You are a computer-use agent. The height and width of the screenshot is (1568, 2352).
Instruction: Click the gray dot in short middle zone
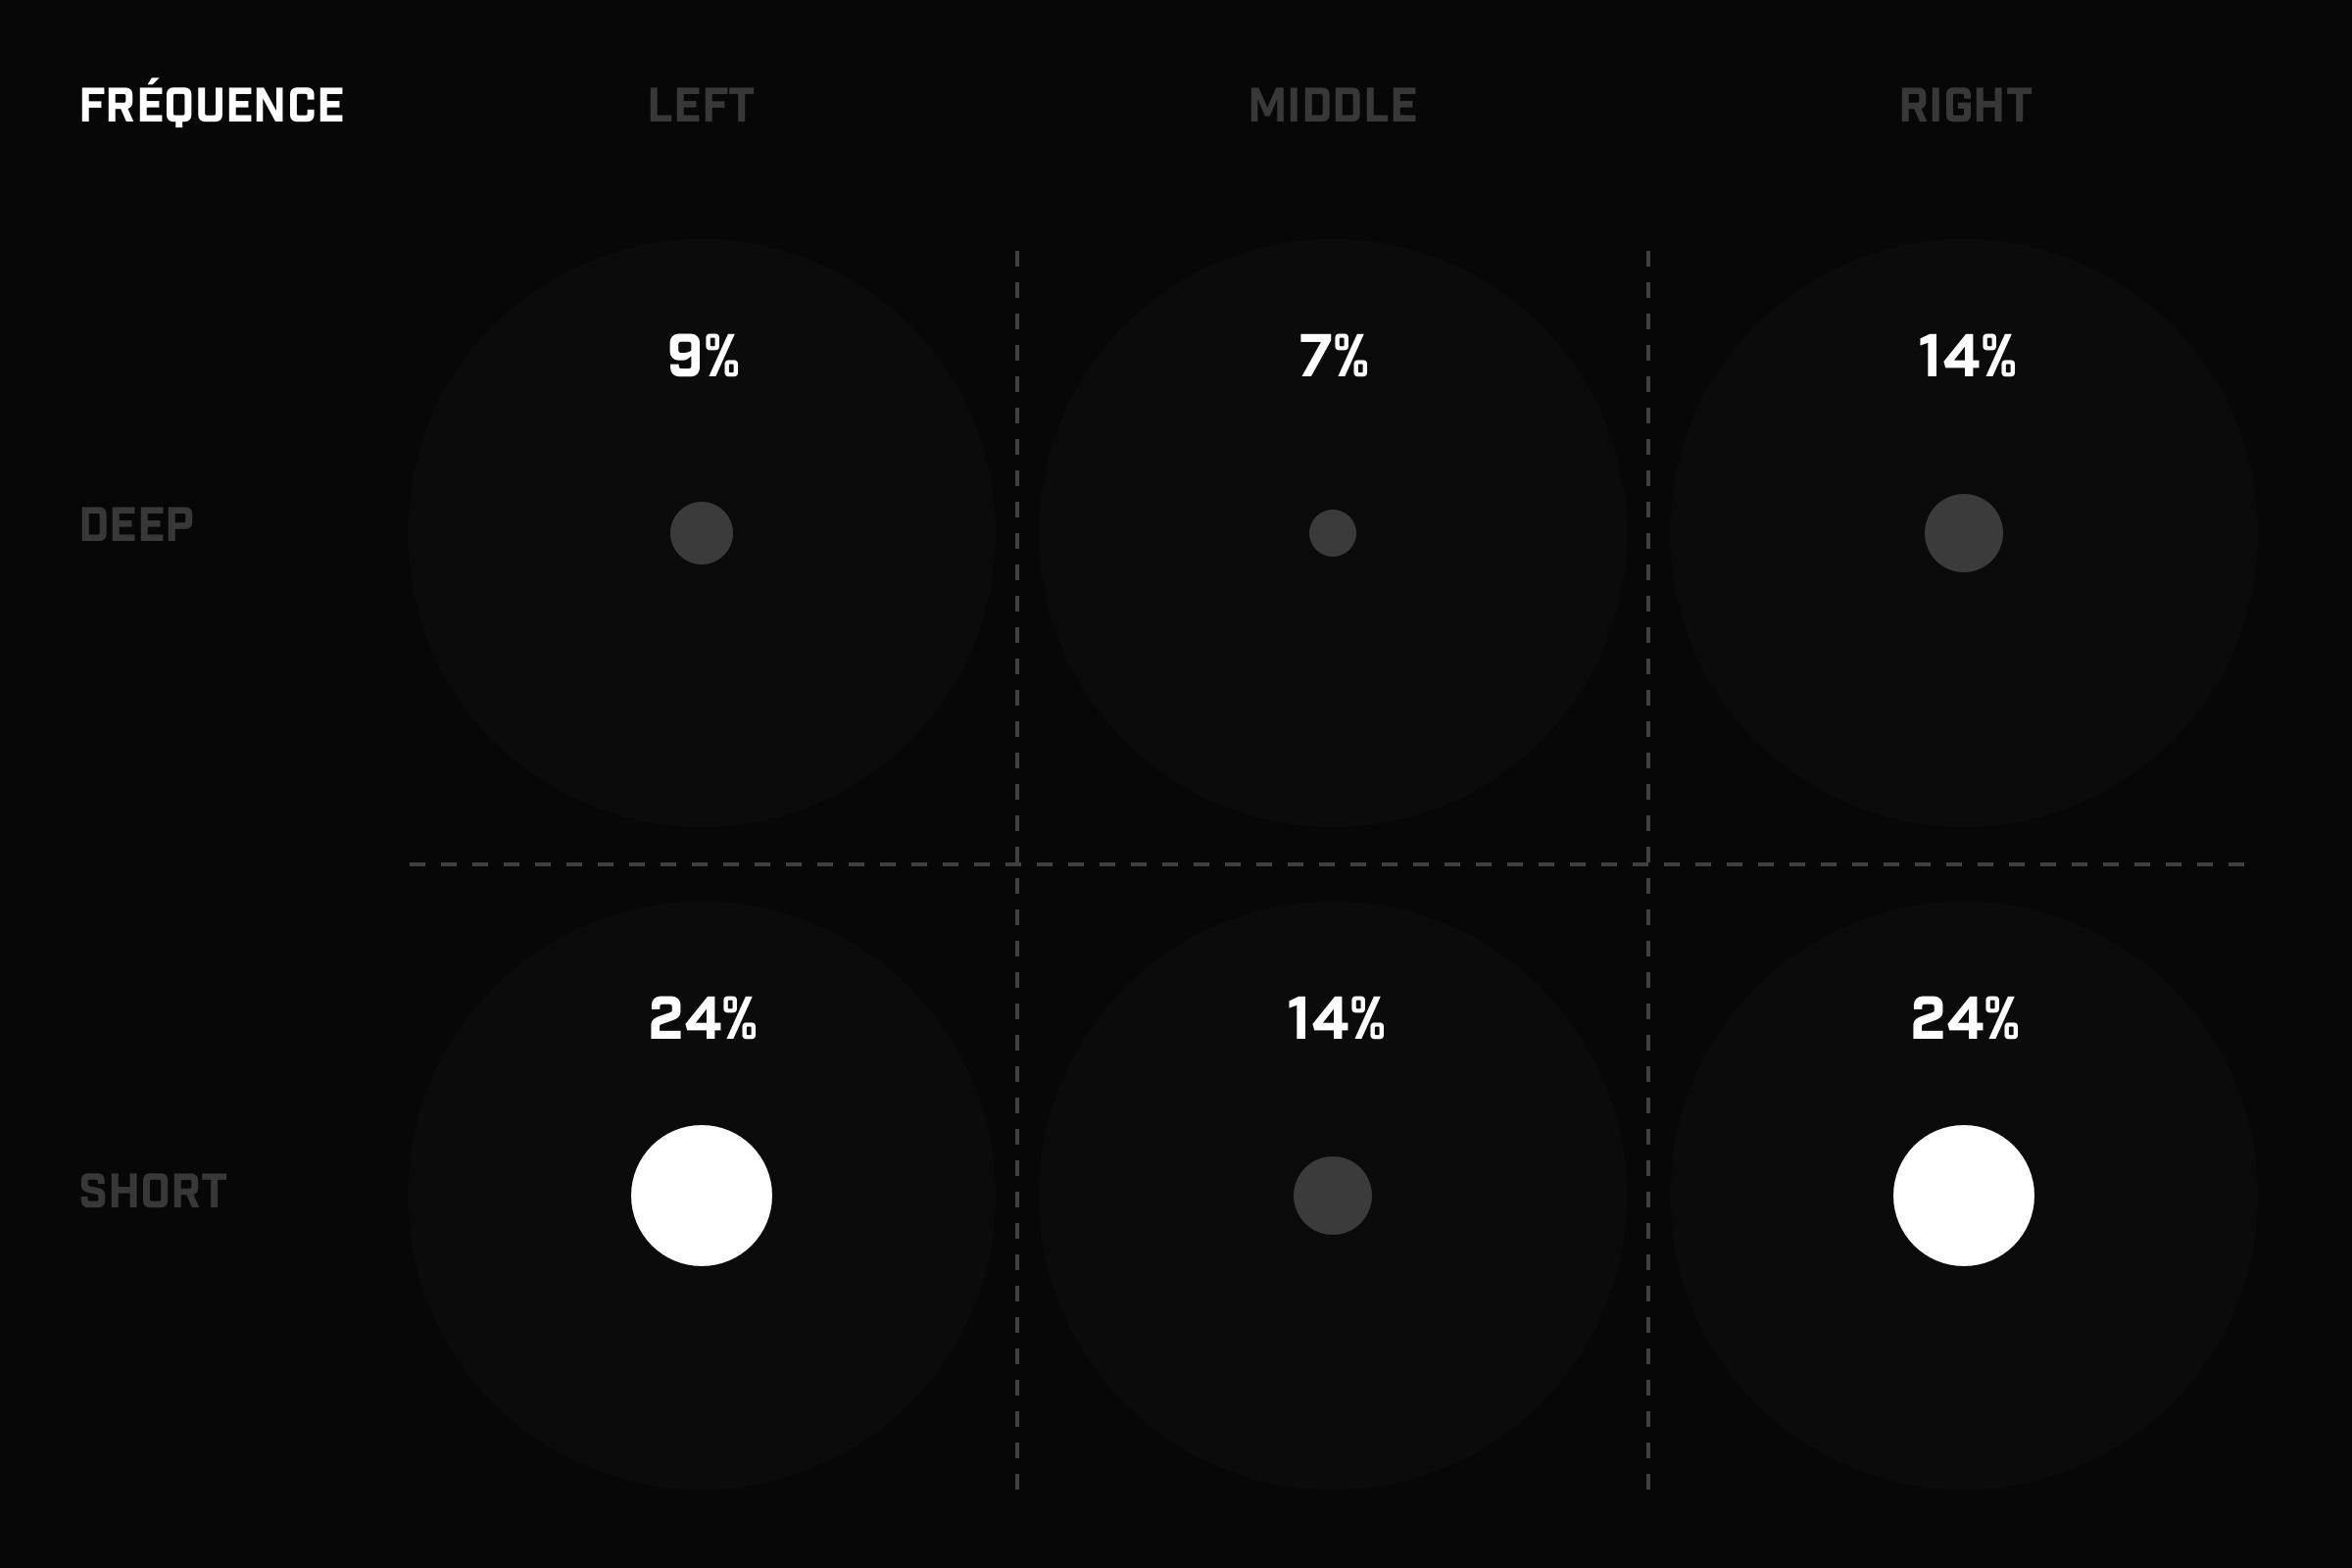coord(1332,1195)
